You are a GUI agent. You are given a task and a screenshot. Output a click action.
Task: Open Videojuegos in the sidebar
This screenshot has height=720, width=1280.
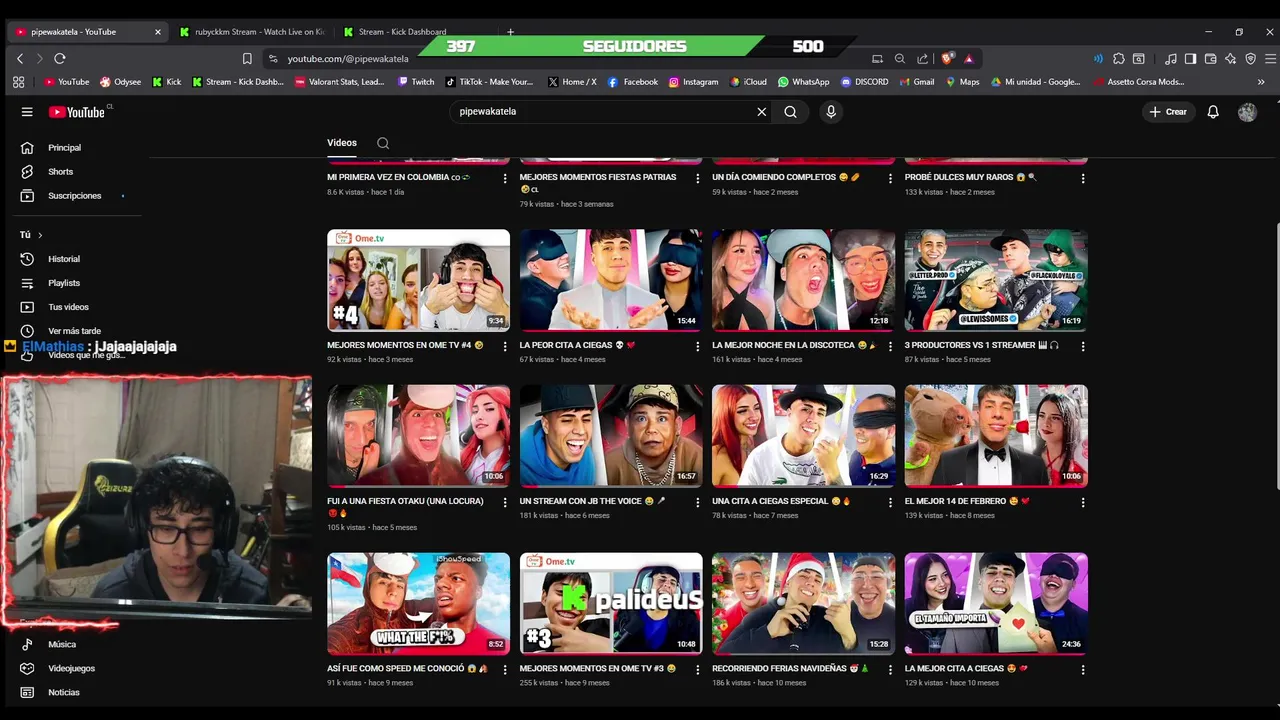pos(71,668)
